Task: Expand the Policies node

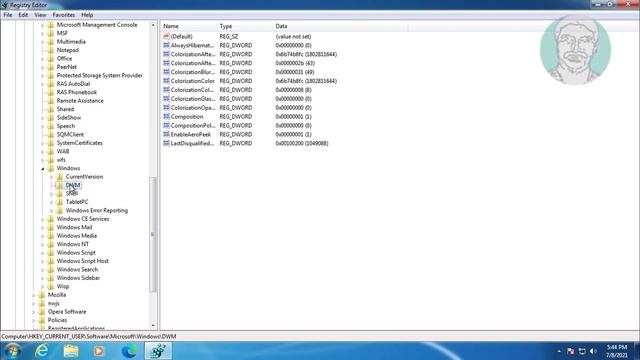Action: point(33,320)
